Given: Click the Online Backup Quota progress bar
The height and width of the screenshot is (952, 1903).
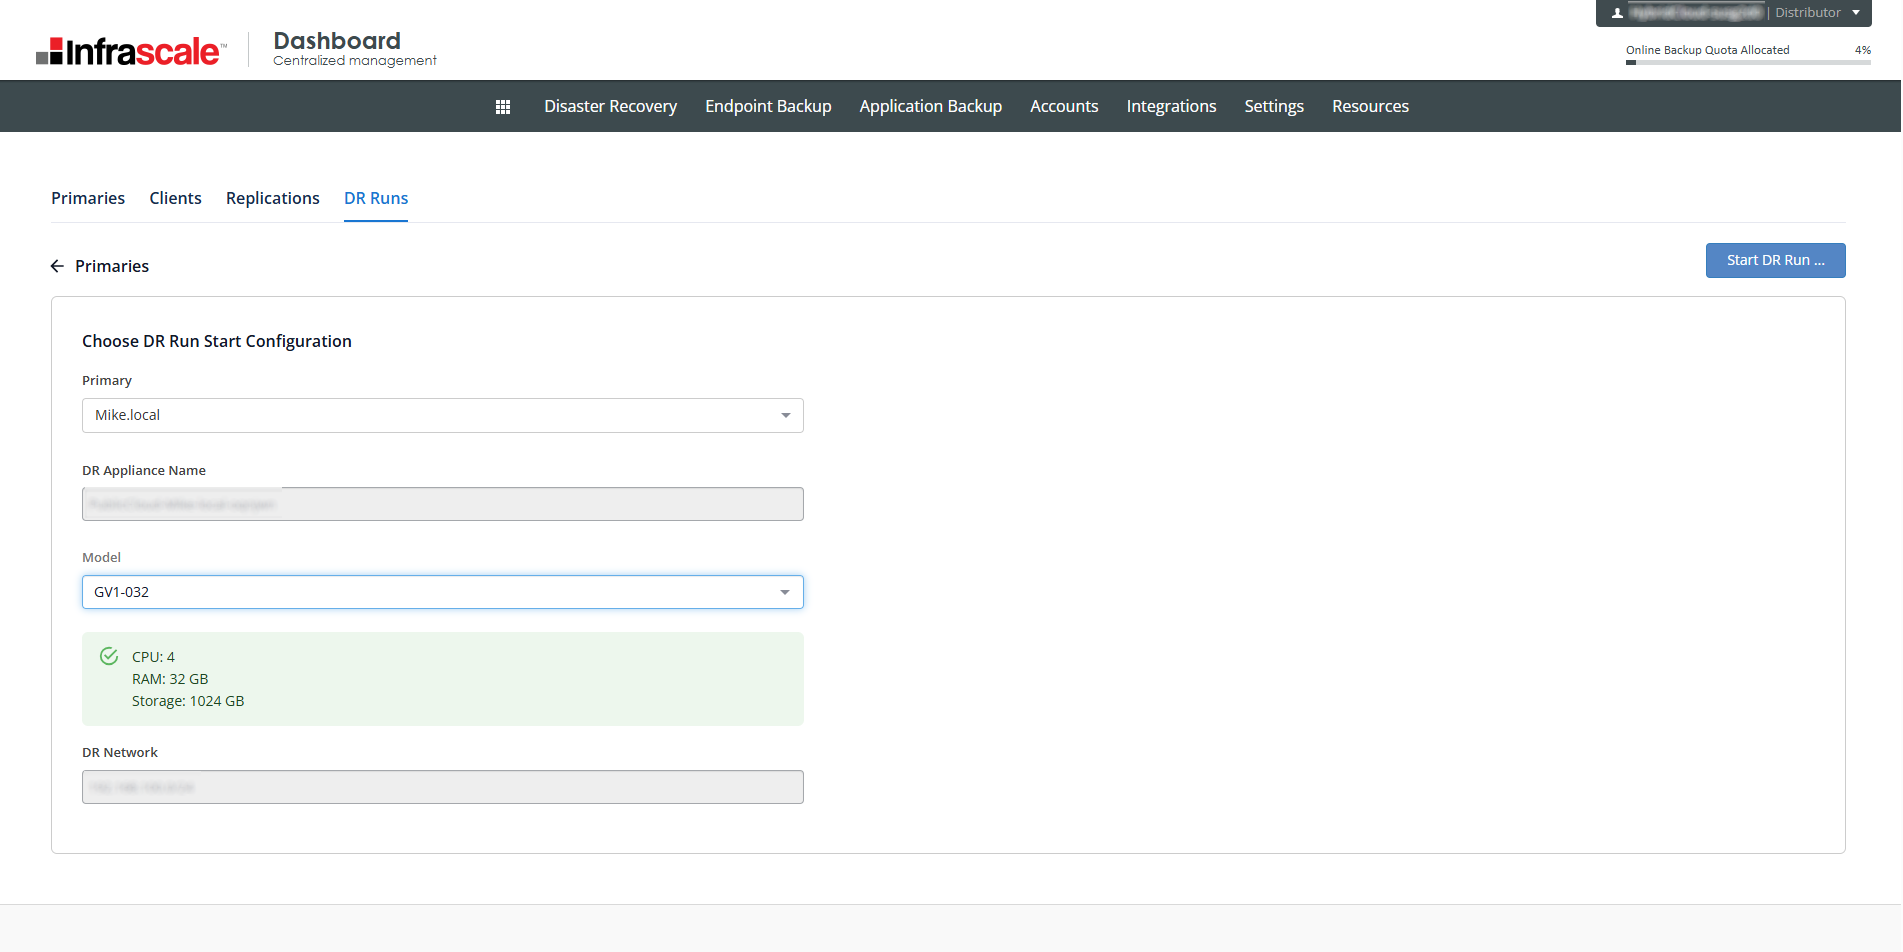Looking at the screenshot, I should point(1747,63).
